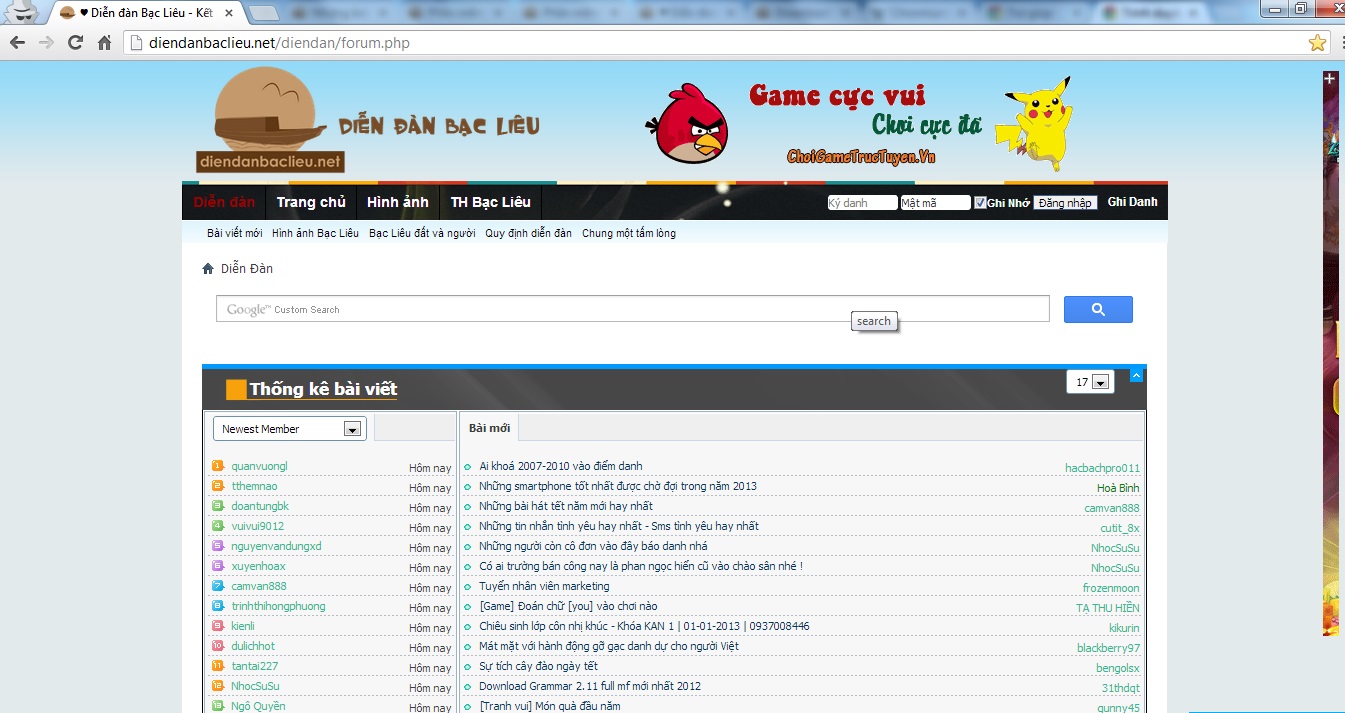Viewport: 1345px width, 713px height.
Task: Click rank 7 badge beside camvan888
Action: (x=218, y=586)
